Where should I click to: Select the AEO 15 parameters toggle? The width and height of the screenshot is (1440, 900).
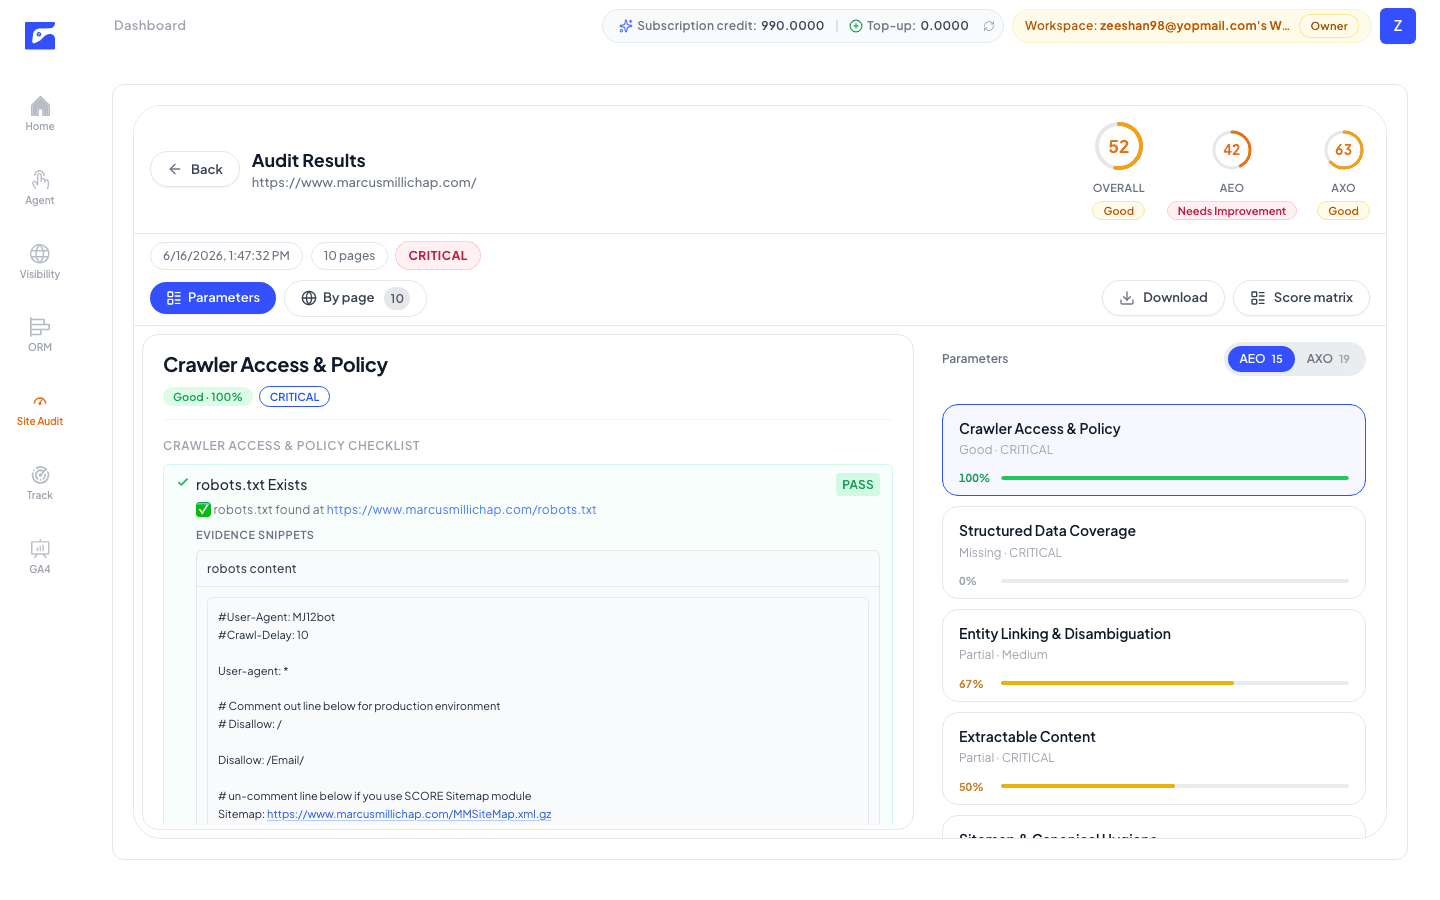1261,359
